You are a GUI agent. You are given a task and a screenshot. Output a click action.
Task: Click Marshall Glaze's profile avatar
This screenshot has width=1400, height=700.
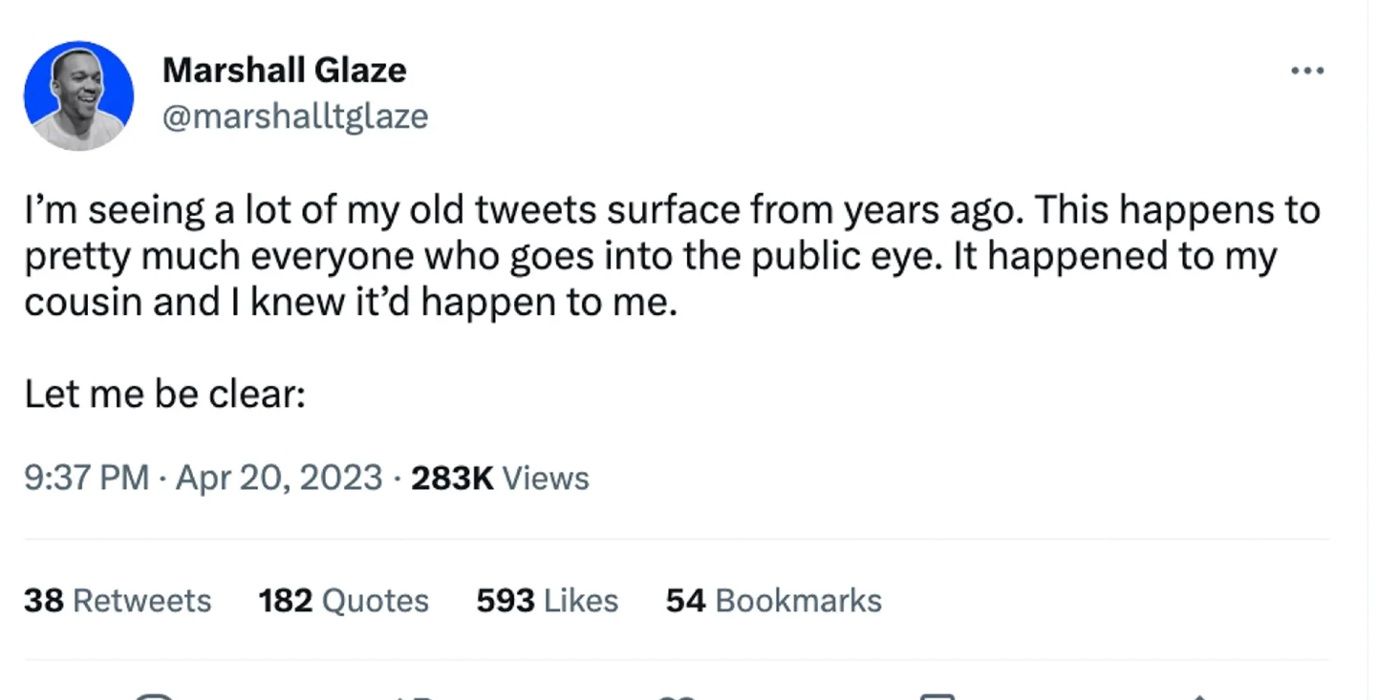[x=78, y=96]
